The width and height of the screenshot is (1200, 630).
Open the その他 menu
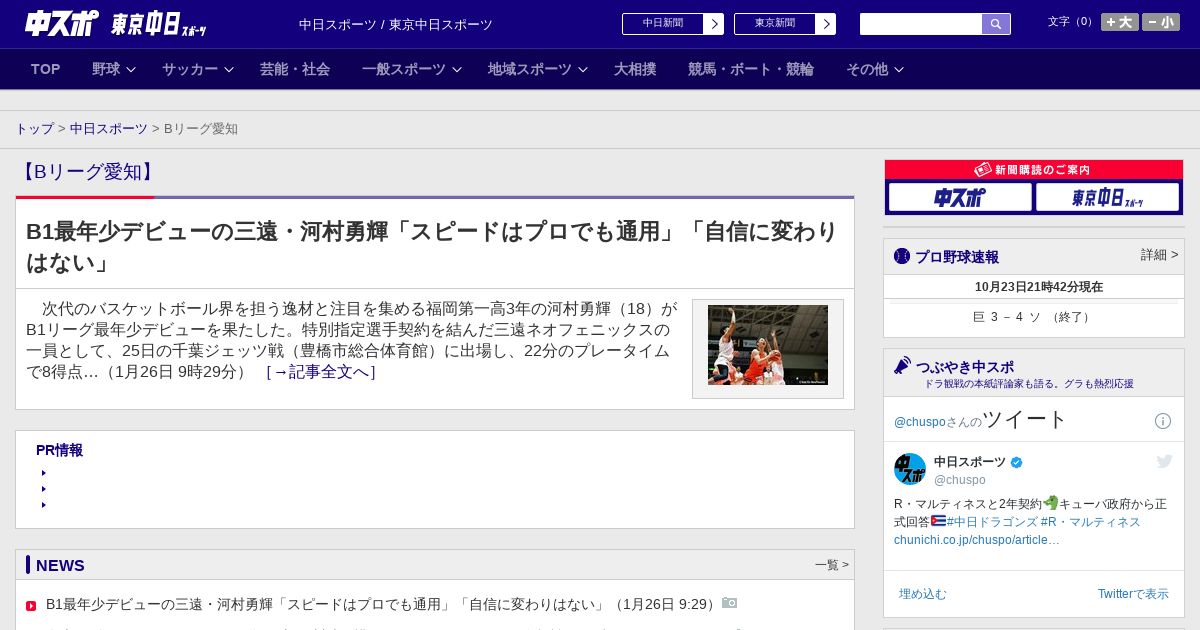(x=867, y=69)
